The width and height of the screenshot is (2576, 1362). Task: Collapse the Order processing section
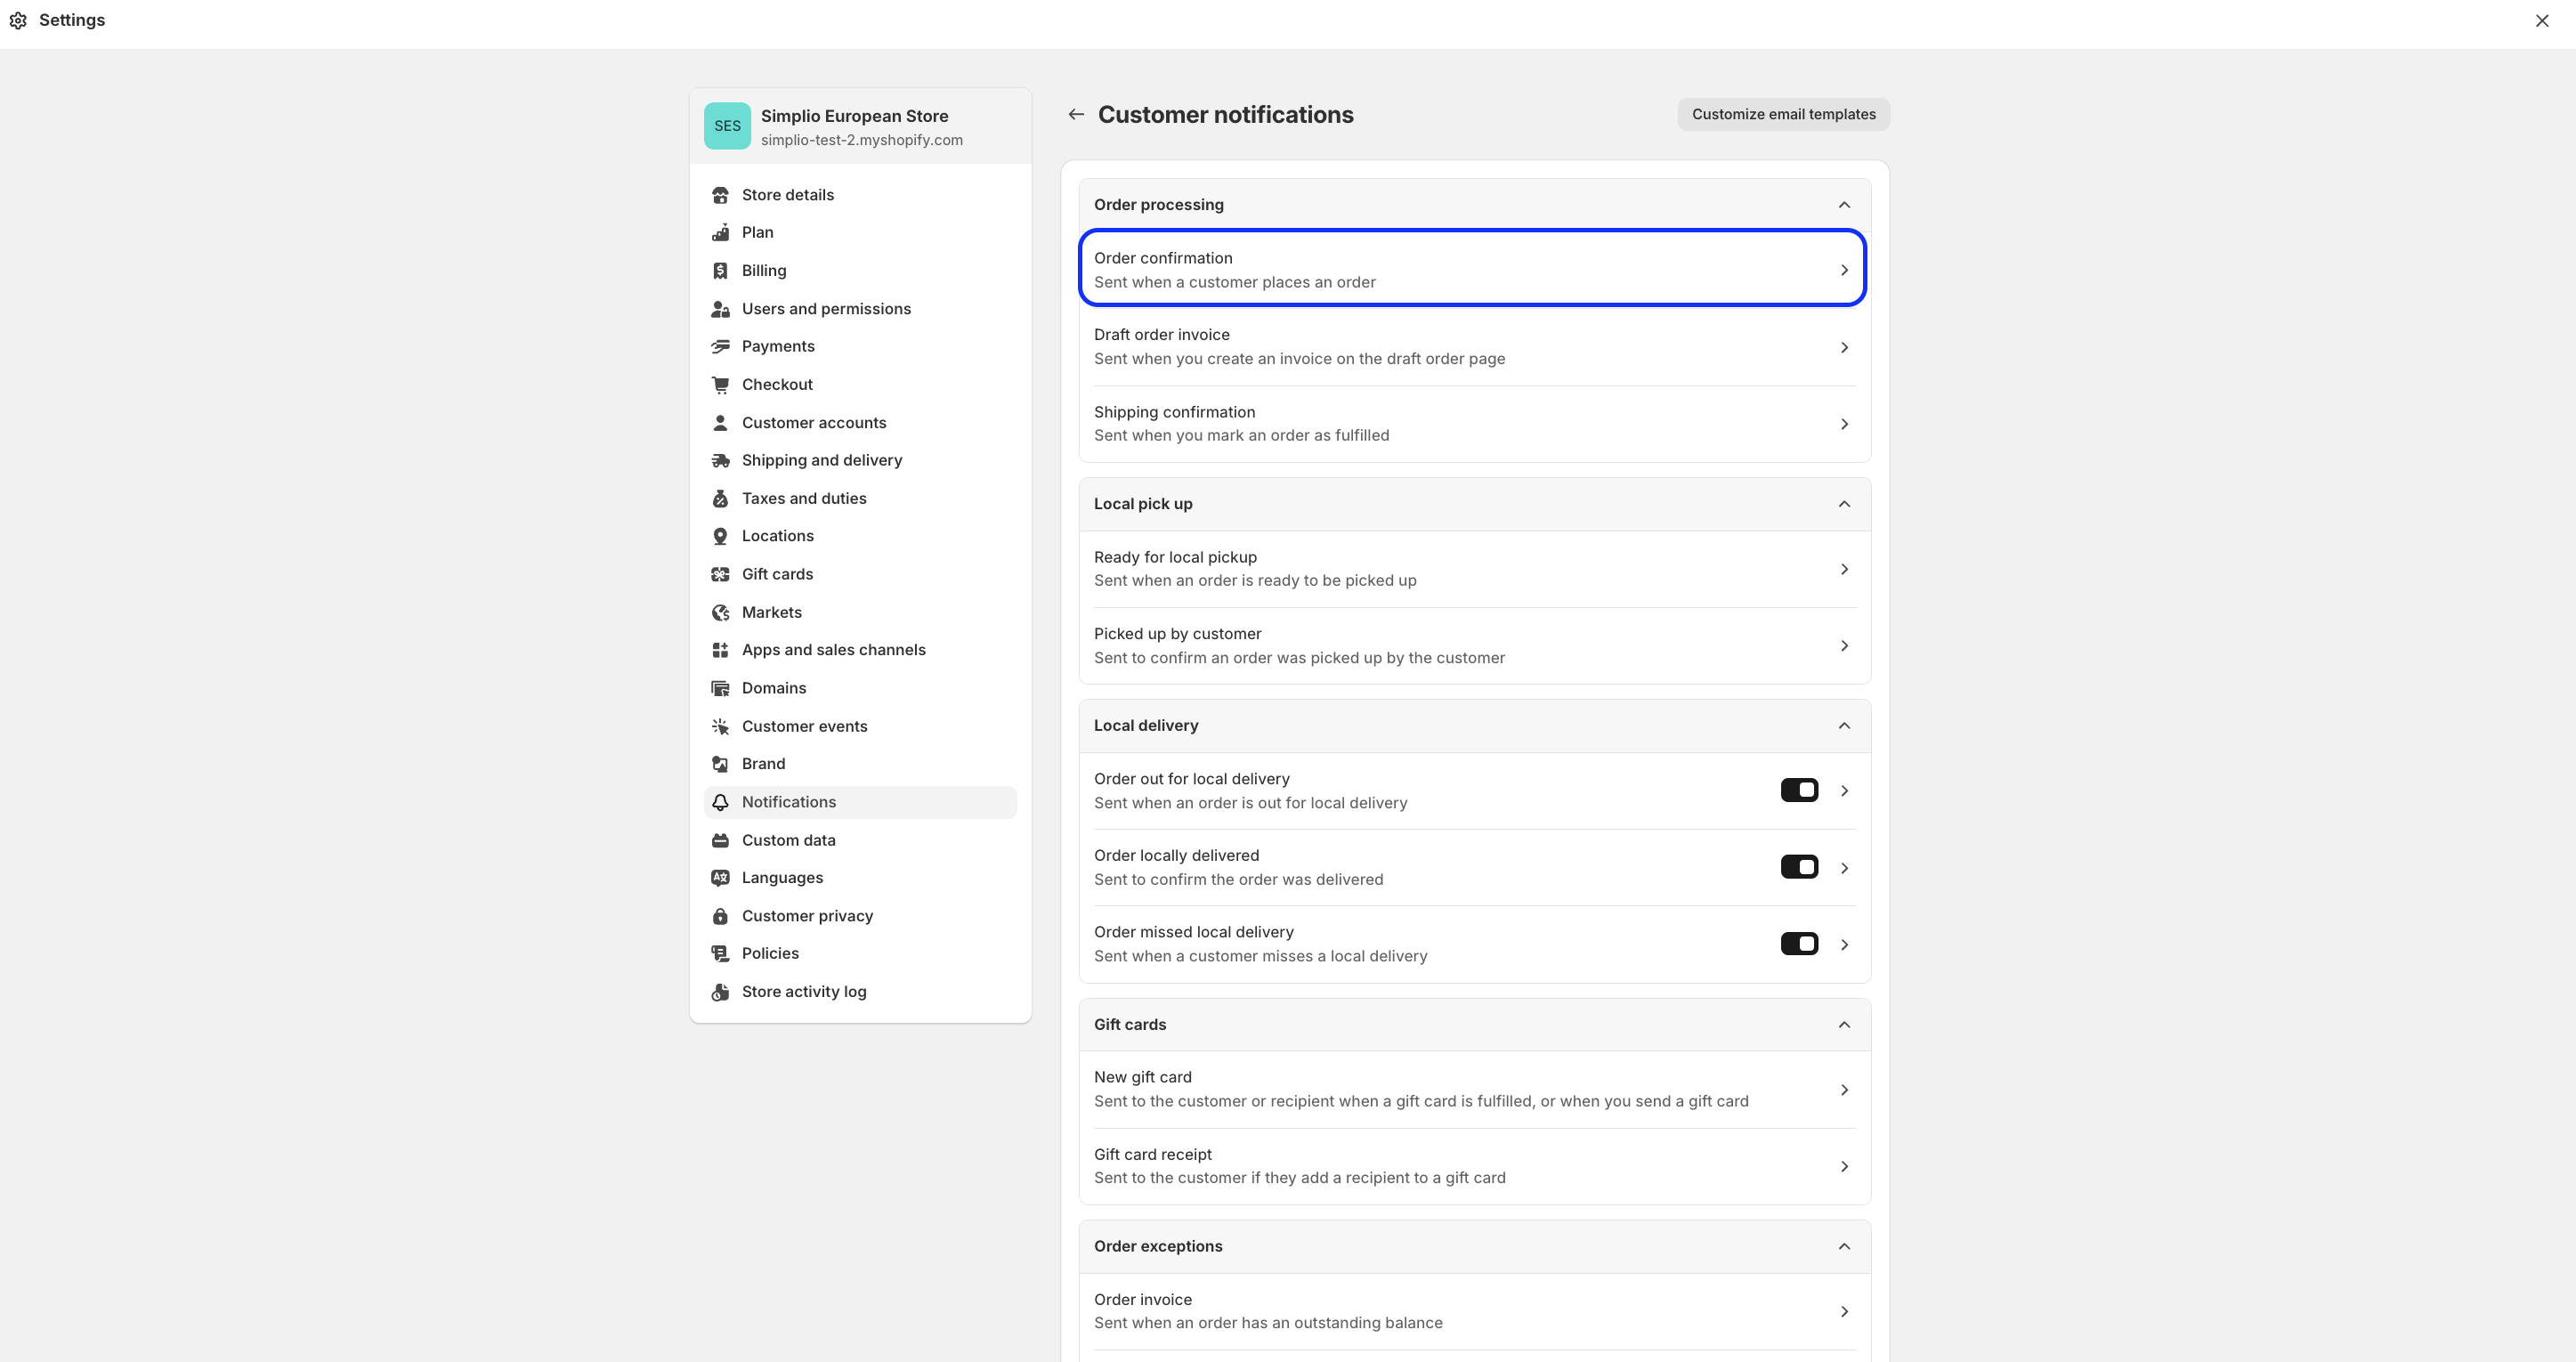1844,205
